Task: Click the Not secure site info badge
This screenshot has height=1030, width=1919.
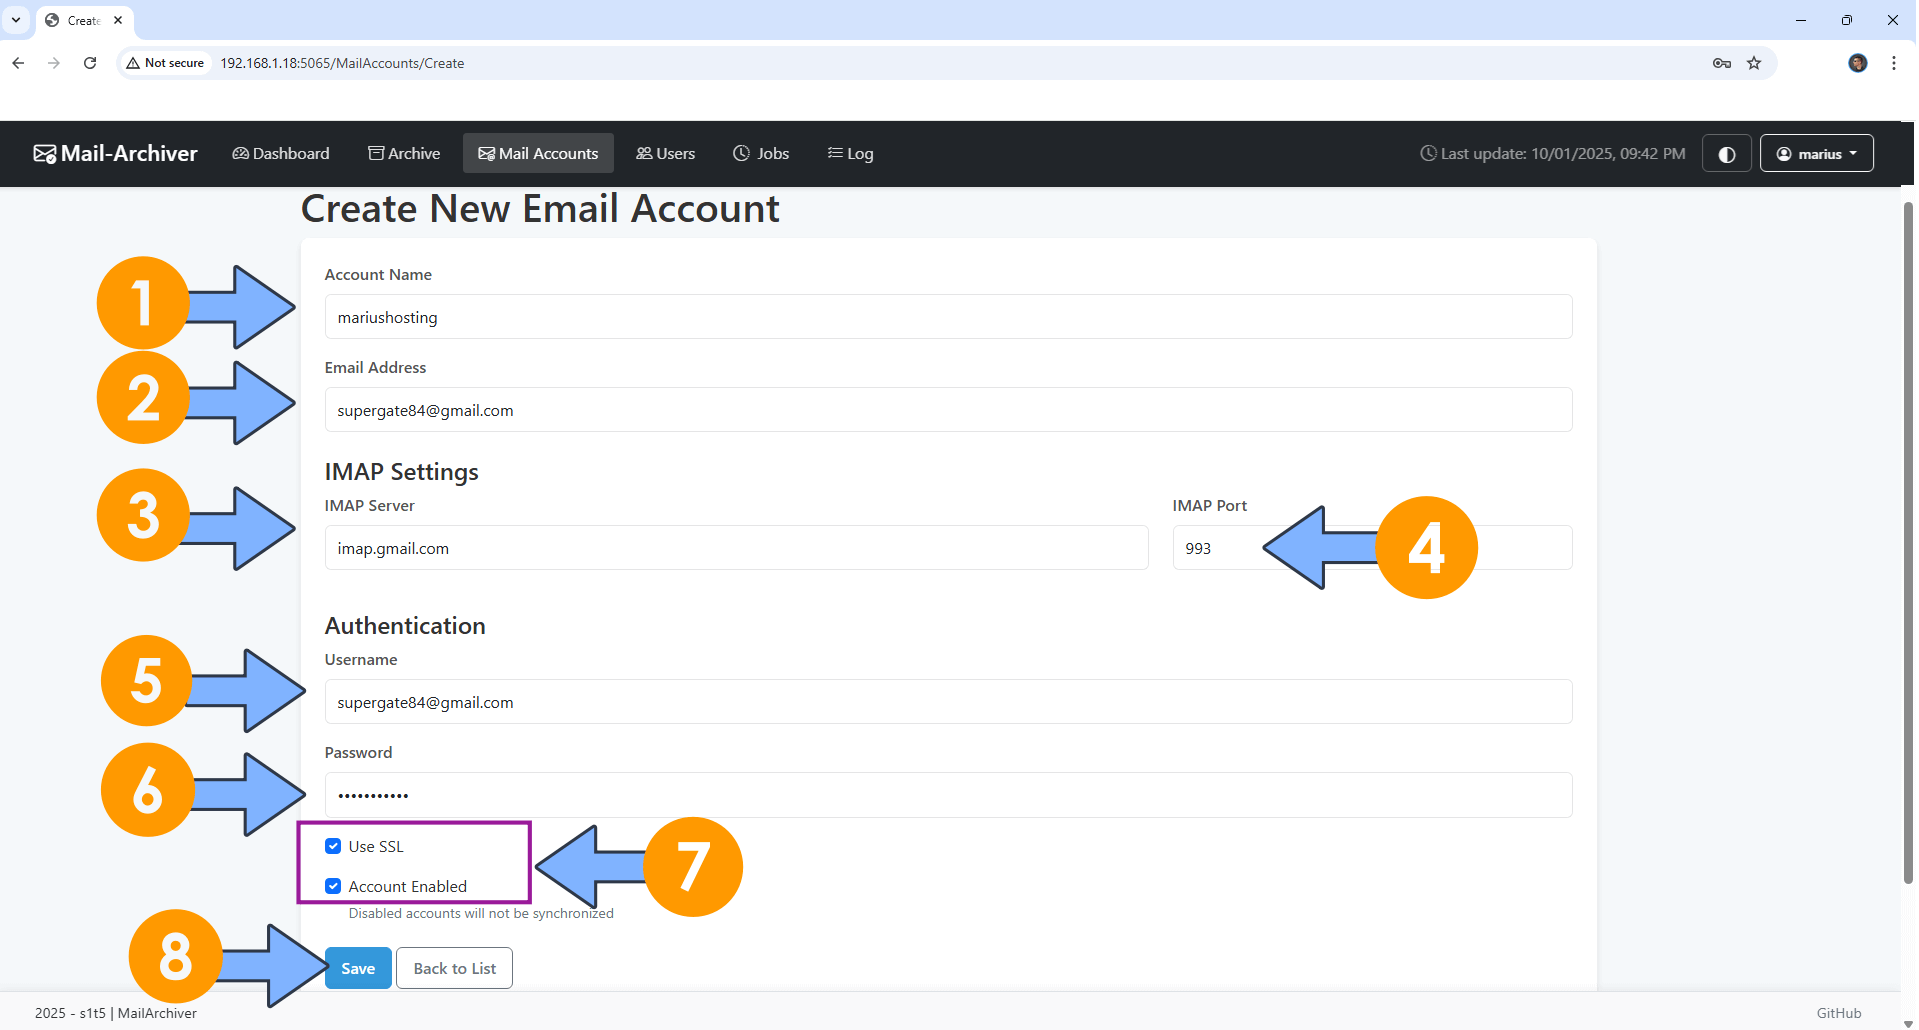Action: click(x=166, y=63)
